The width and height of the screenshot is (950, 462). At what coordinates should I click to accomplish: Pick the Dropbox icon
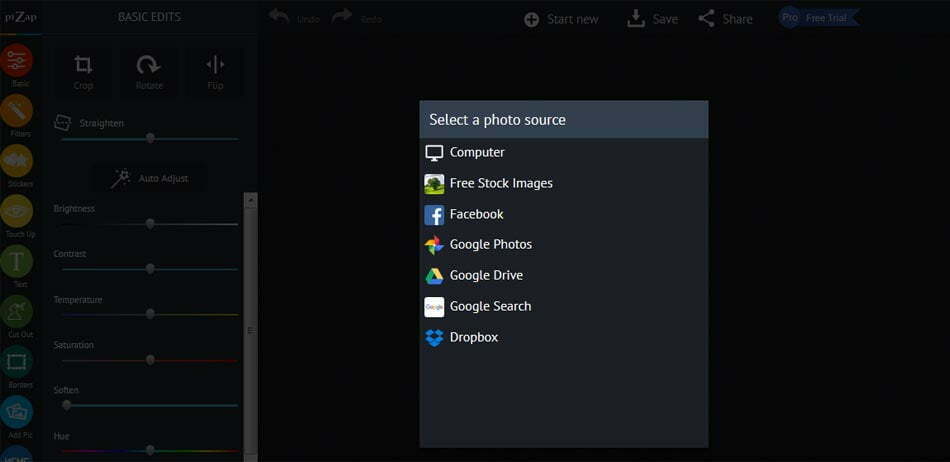click(x=434, y=337)
